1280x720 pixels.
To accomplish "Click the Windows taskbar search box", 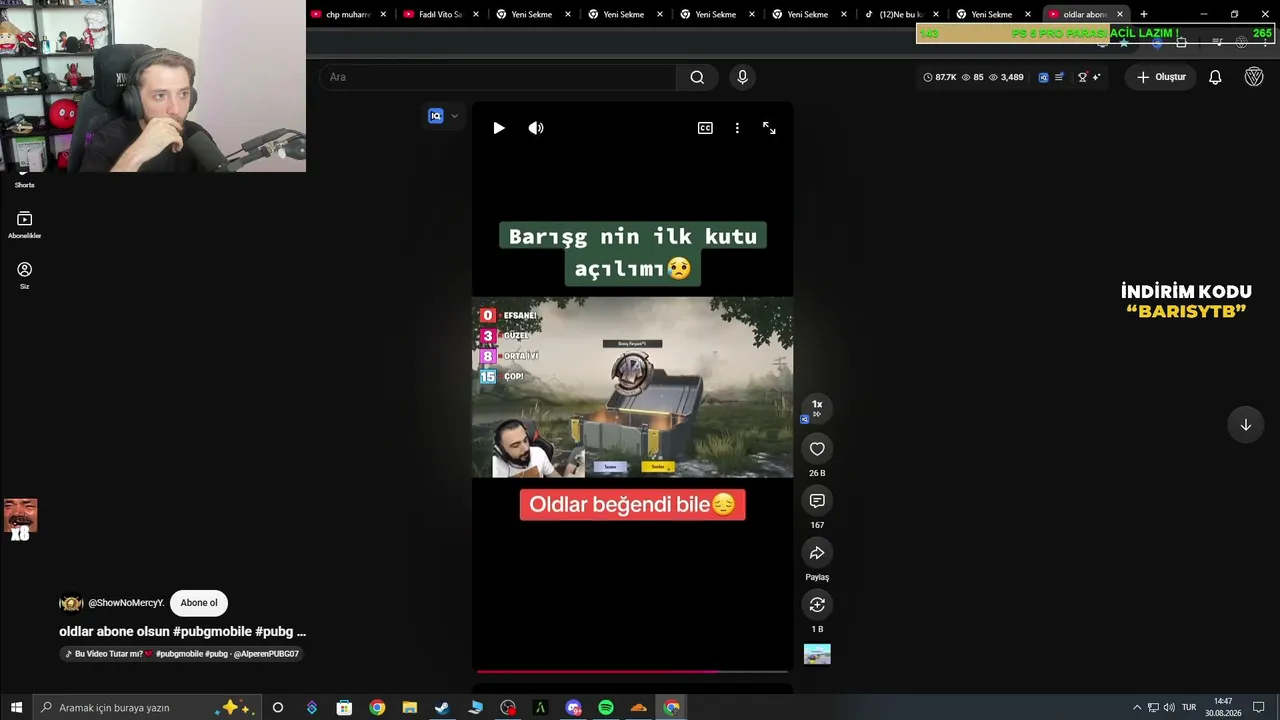I will pos(146,708).
